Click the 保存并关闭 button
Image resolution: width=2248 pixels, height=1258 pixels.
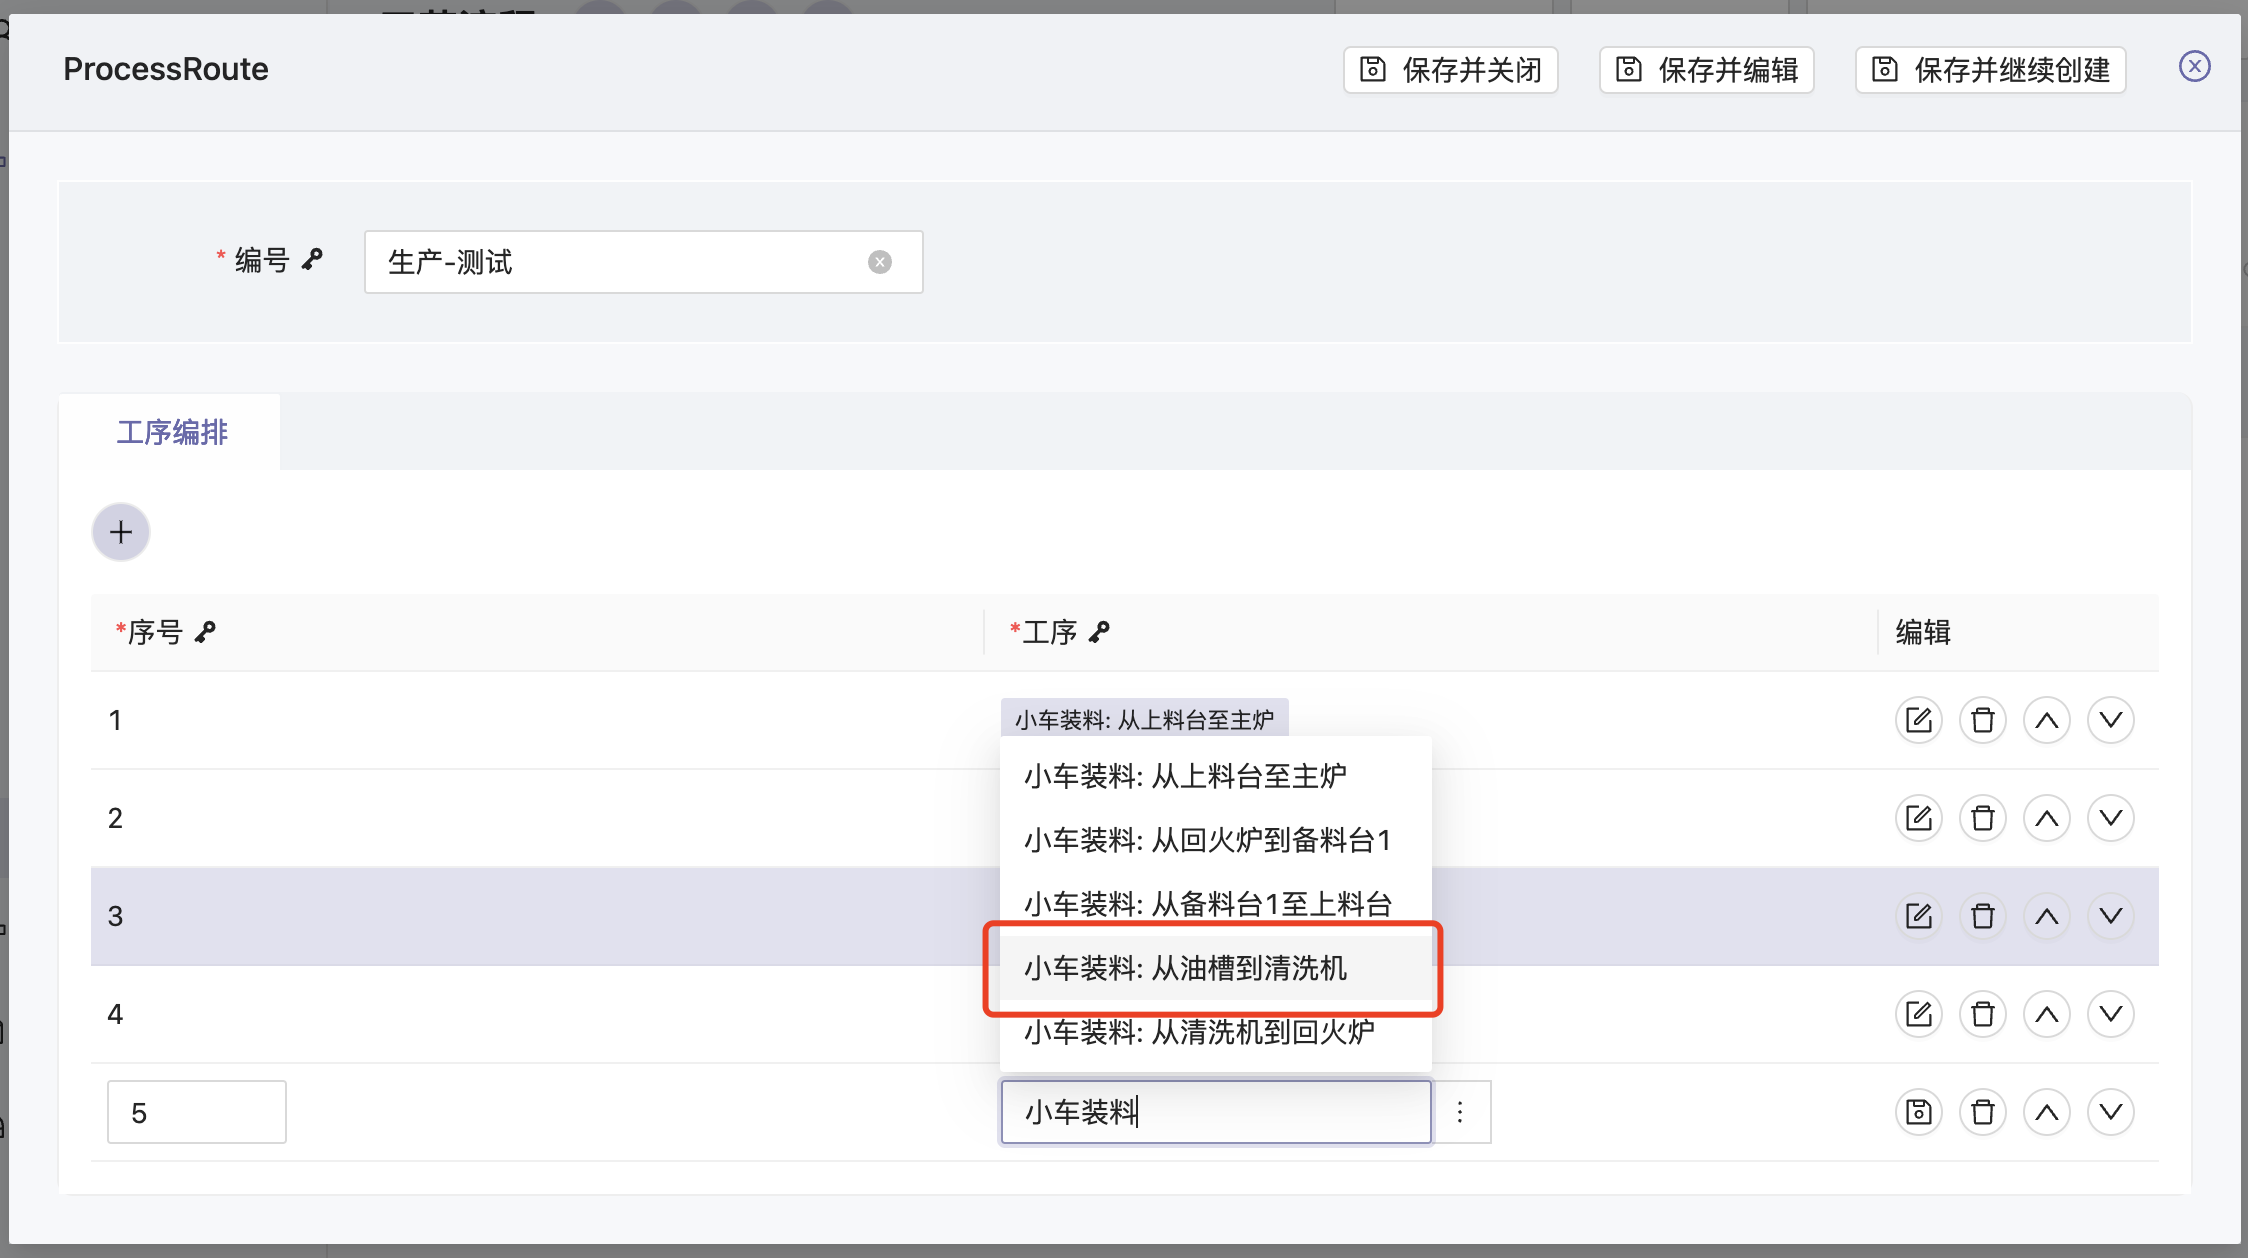[x=1451, y=70]
